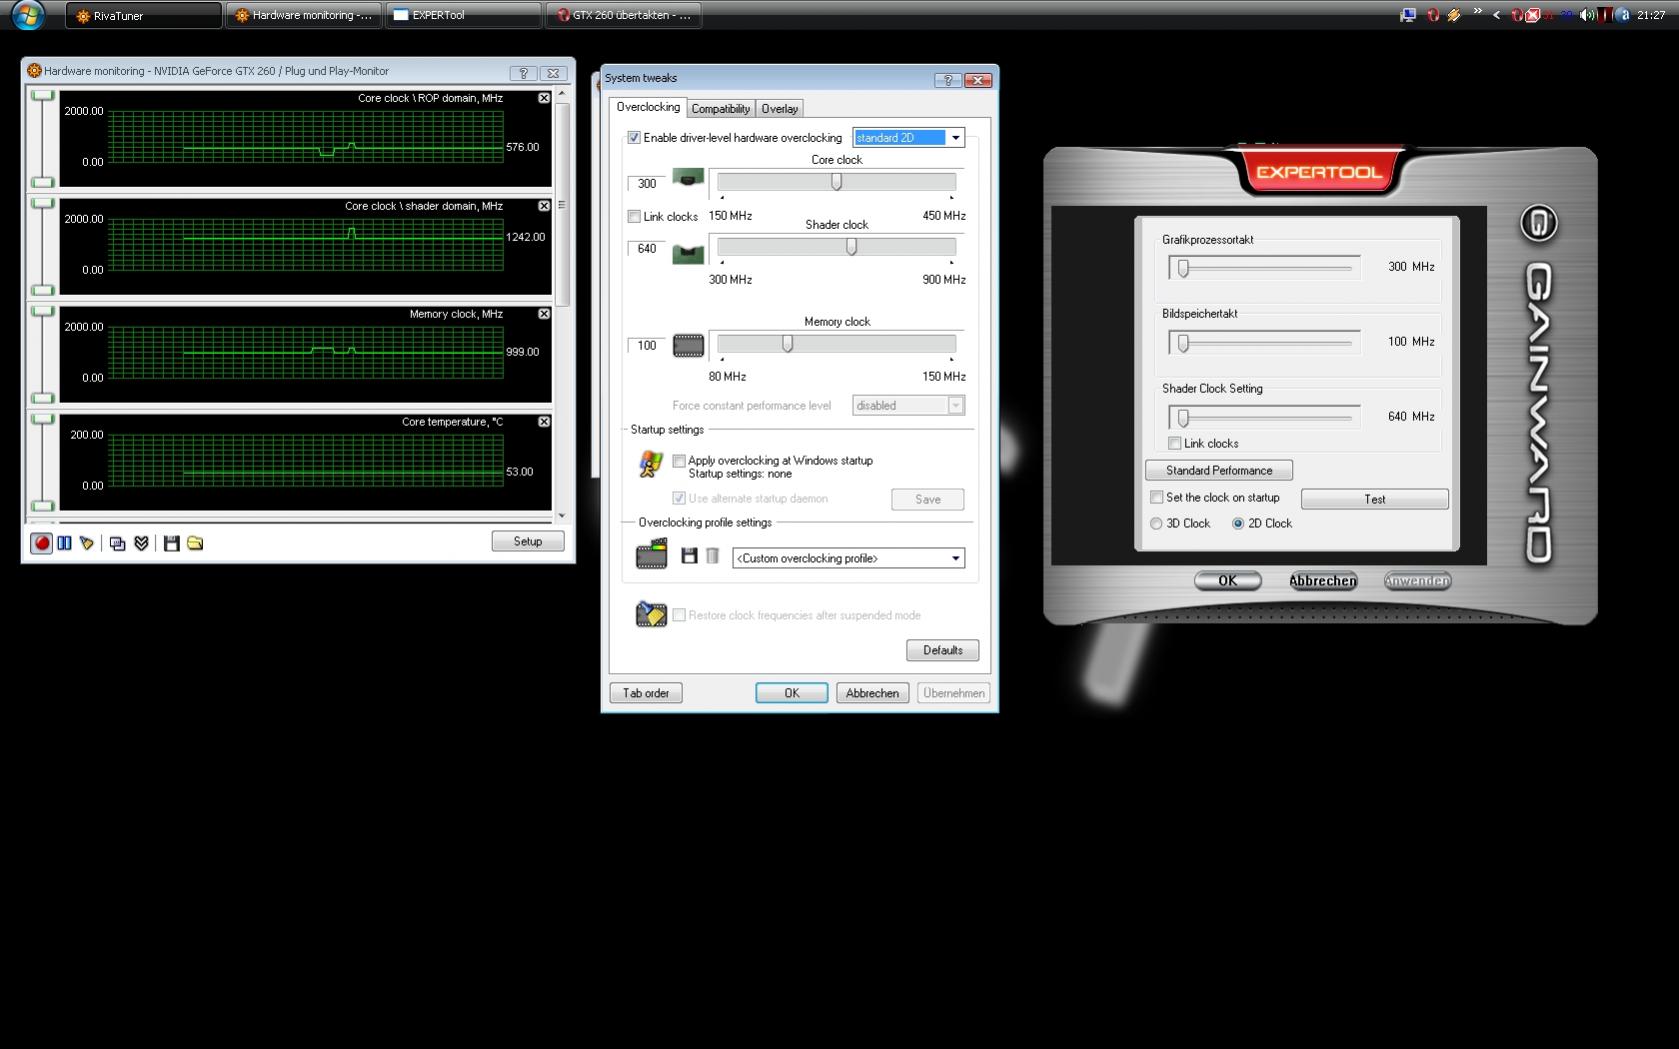Toggle Link clocks checkbox in System tweaks

(634, 216)
